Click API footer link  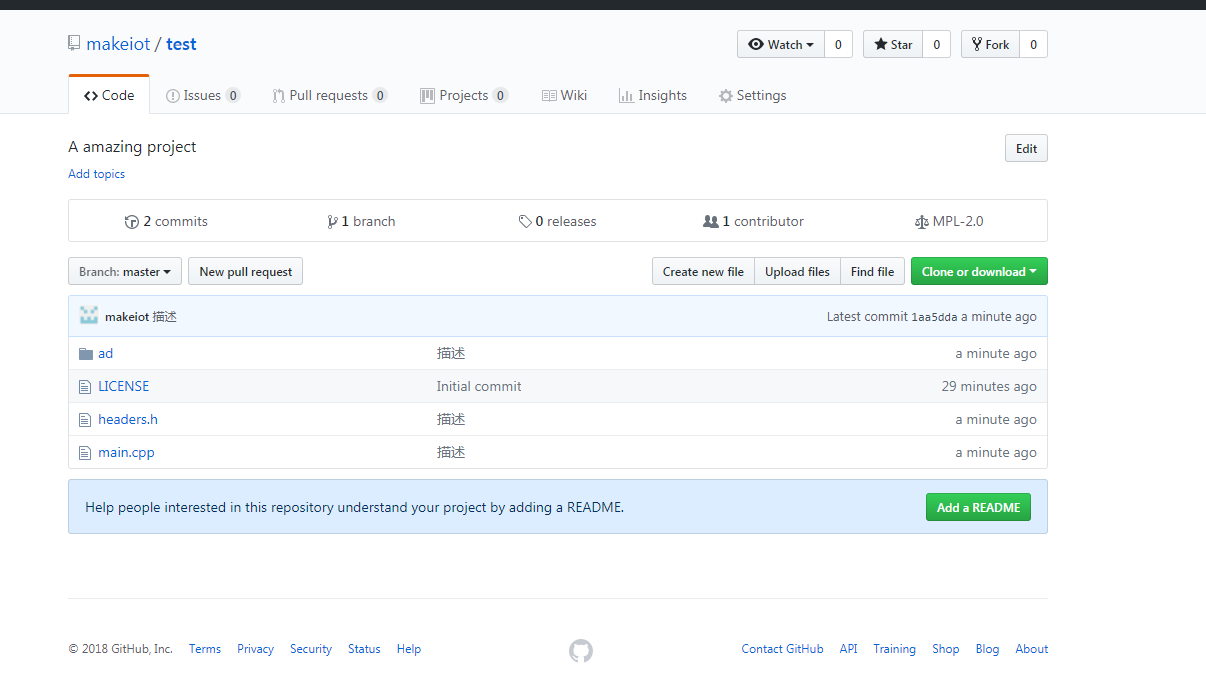click(x=848, y=649)
